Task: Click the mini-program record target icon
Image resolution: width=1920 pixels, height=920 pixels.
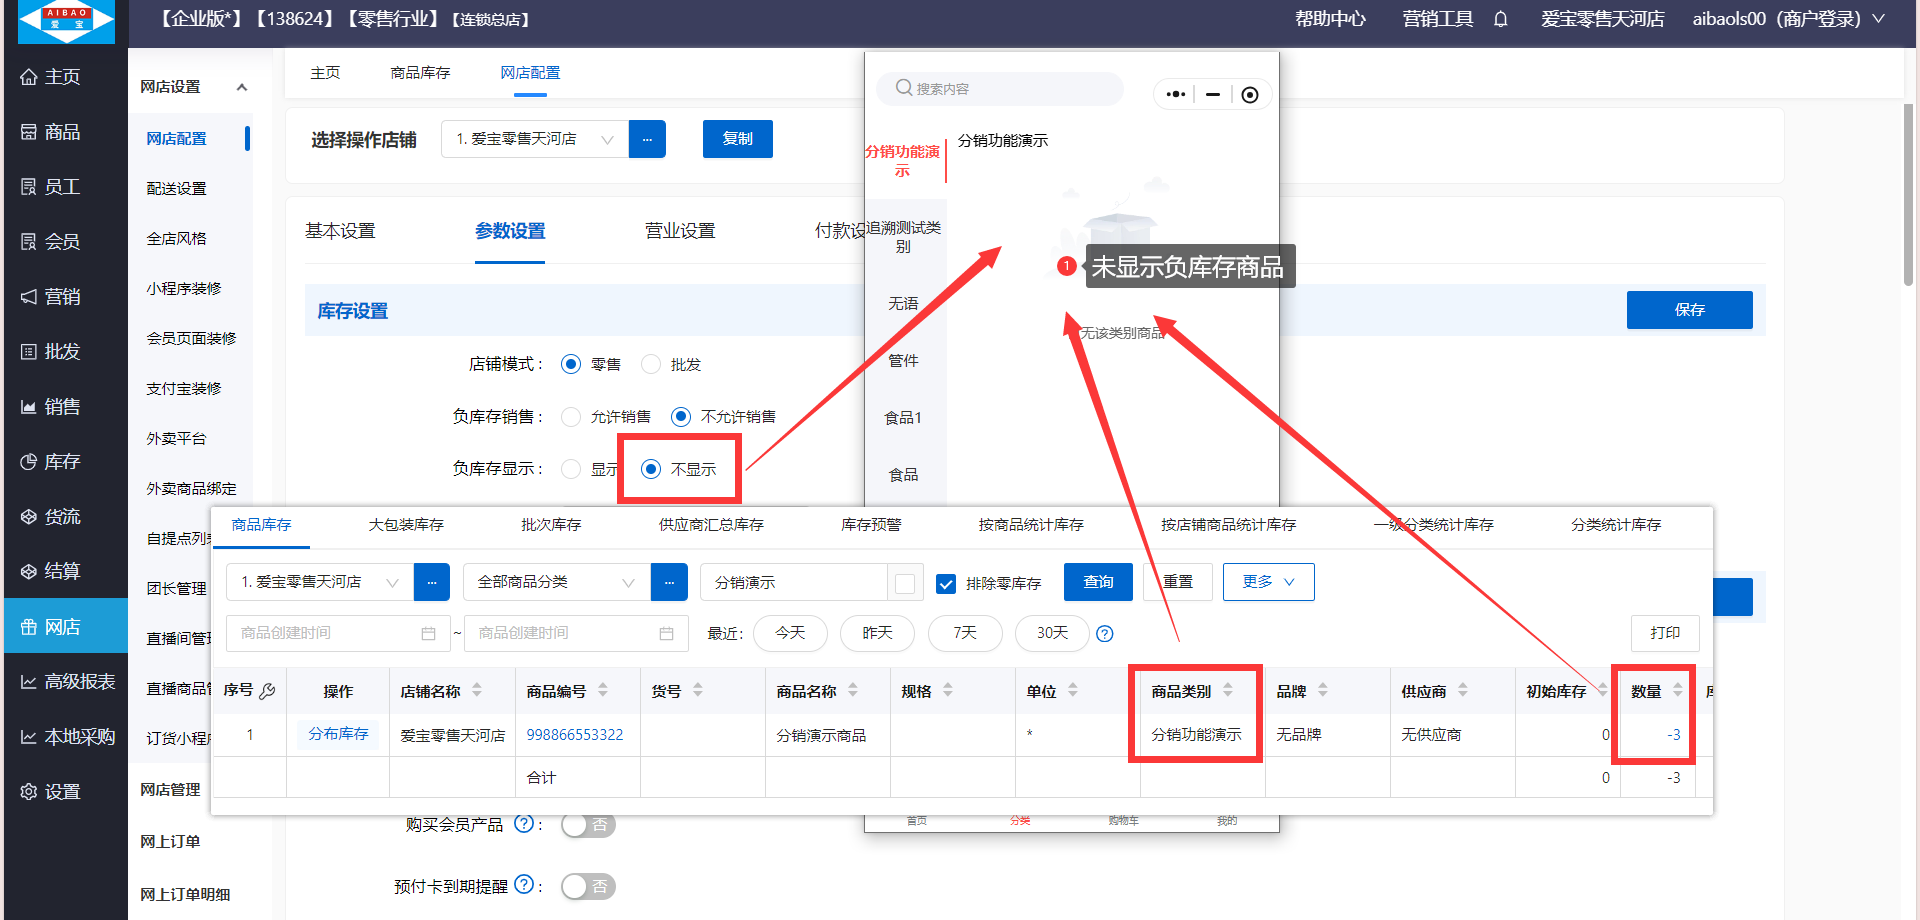Action: click(x=1249, y=95)
